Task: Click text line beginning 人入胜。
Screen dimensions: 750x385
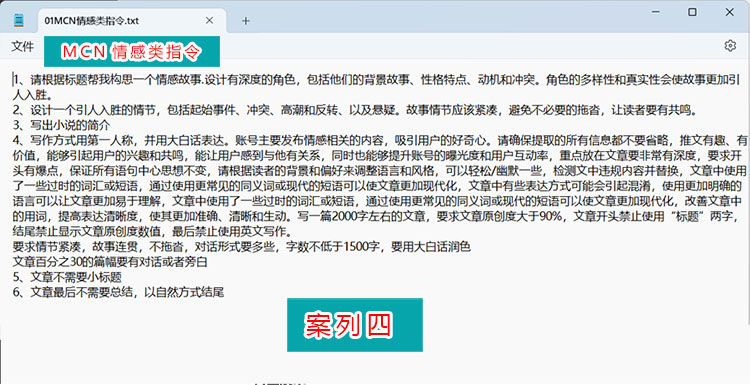Action: pyautogui.click(x=32, y=95)
